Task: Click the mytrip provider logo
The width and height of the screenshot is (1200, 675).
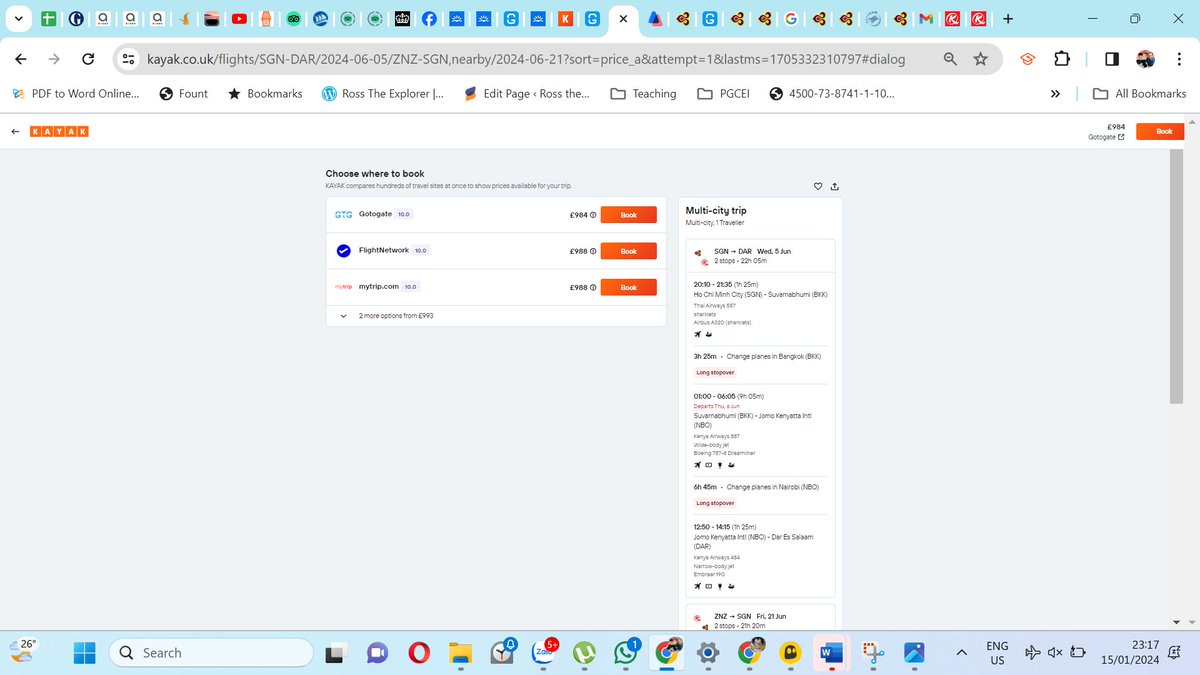Action: [344, 286]
